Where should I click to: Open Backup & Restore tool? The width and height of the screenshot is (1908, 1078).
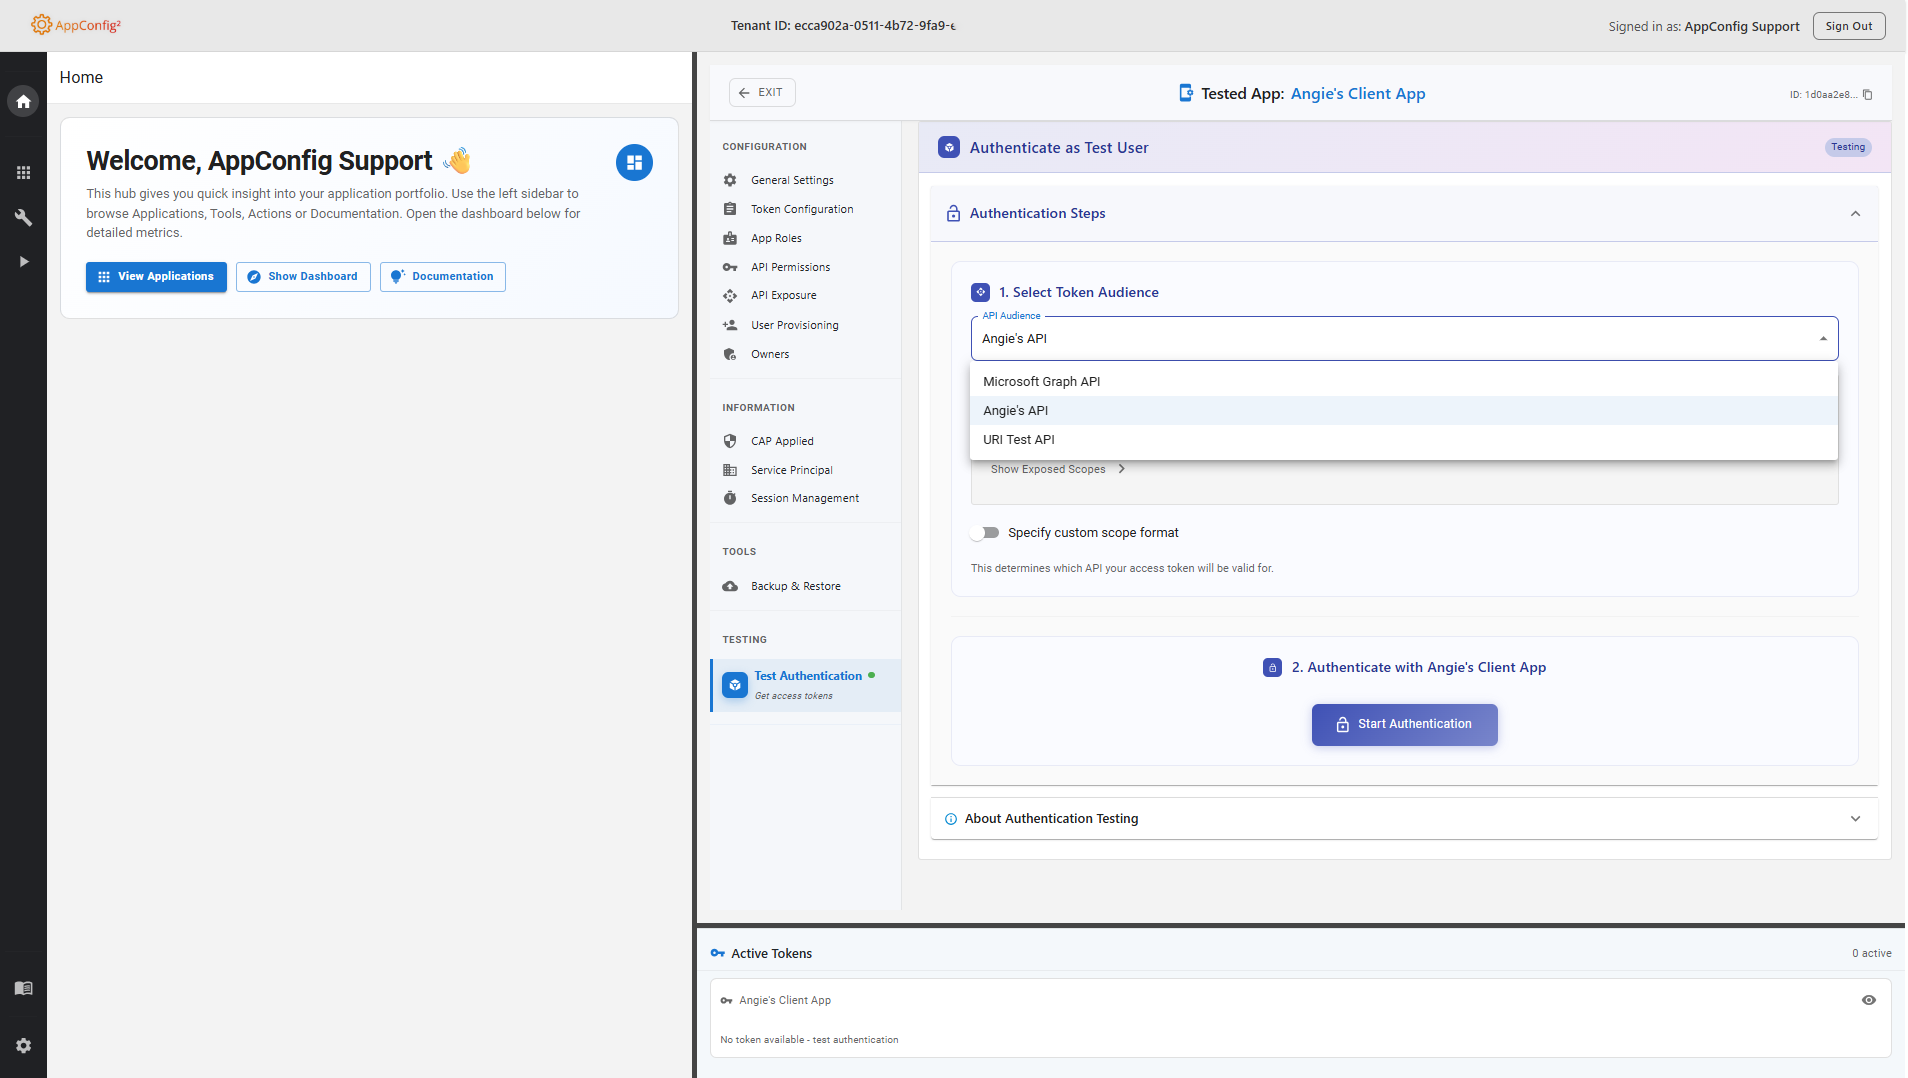coord(795,586)
